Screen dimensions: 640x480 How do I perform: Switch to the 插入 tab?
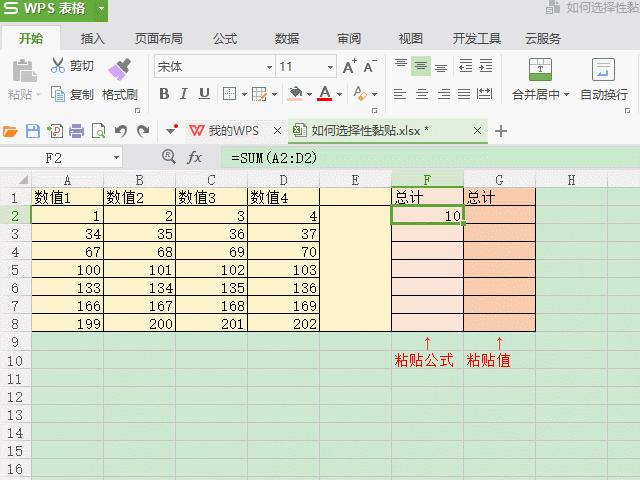tap(93, 39)
